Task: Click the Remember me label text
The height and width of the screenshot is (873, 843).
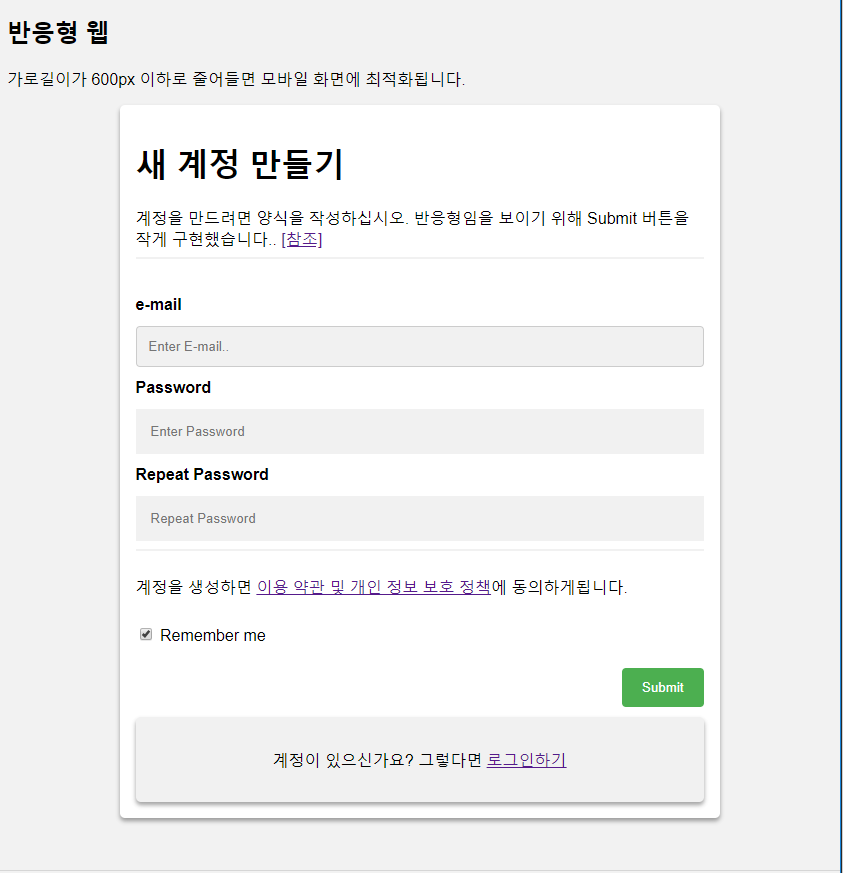Action: point(213,636)
